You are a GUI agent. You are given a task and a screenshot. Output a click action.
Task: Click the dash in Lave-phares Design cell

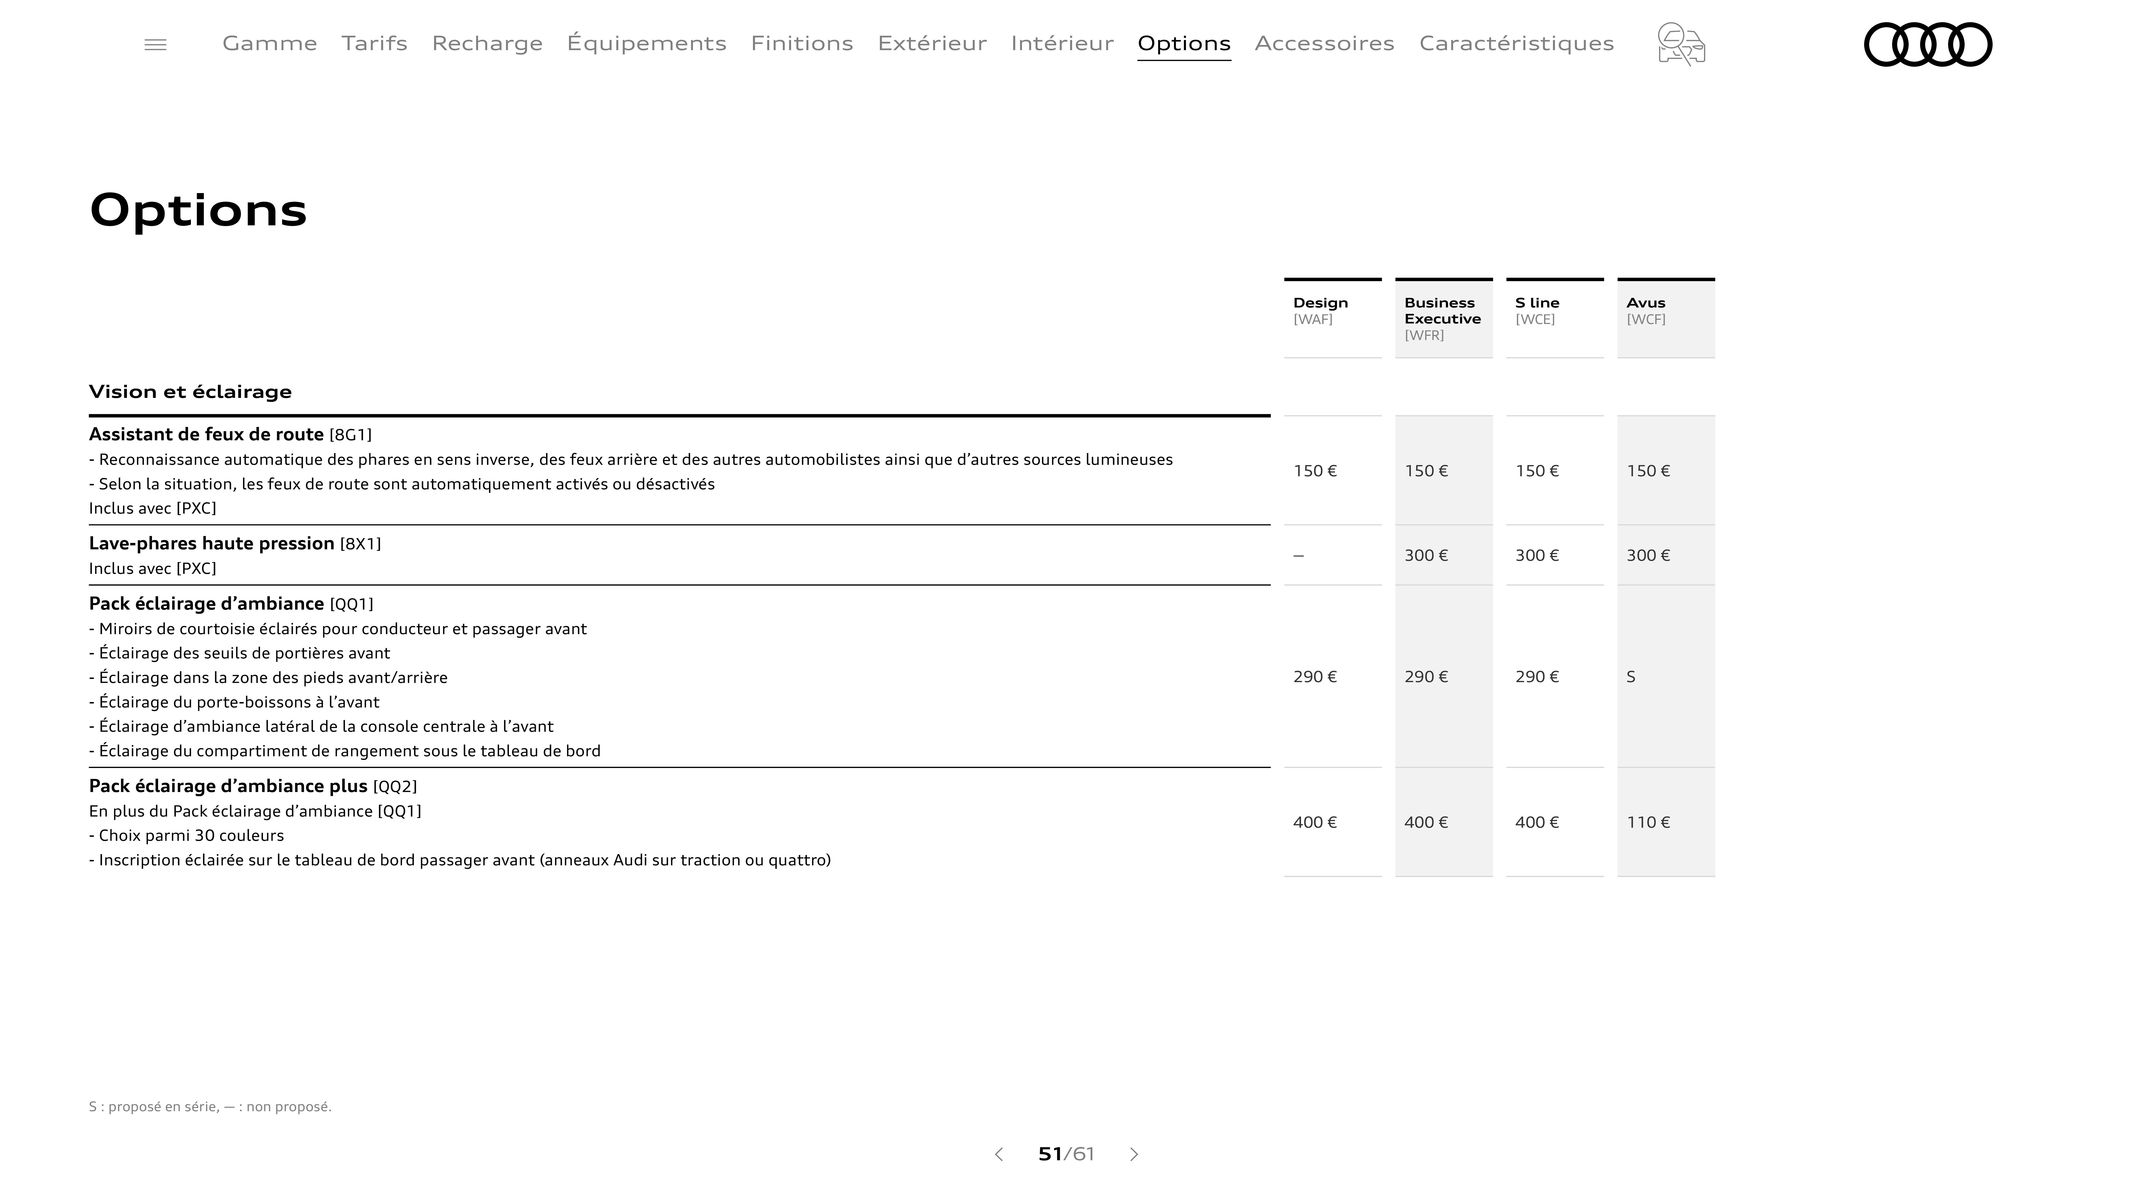(1298, 556)
